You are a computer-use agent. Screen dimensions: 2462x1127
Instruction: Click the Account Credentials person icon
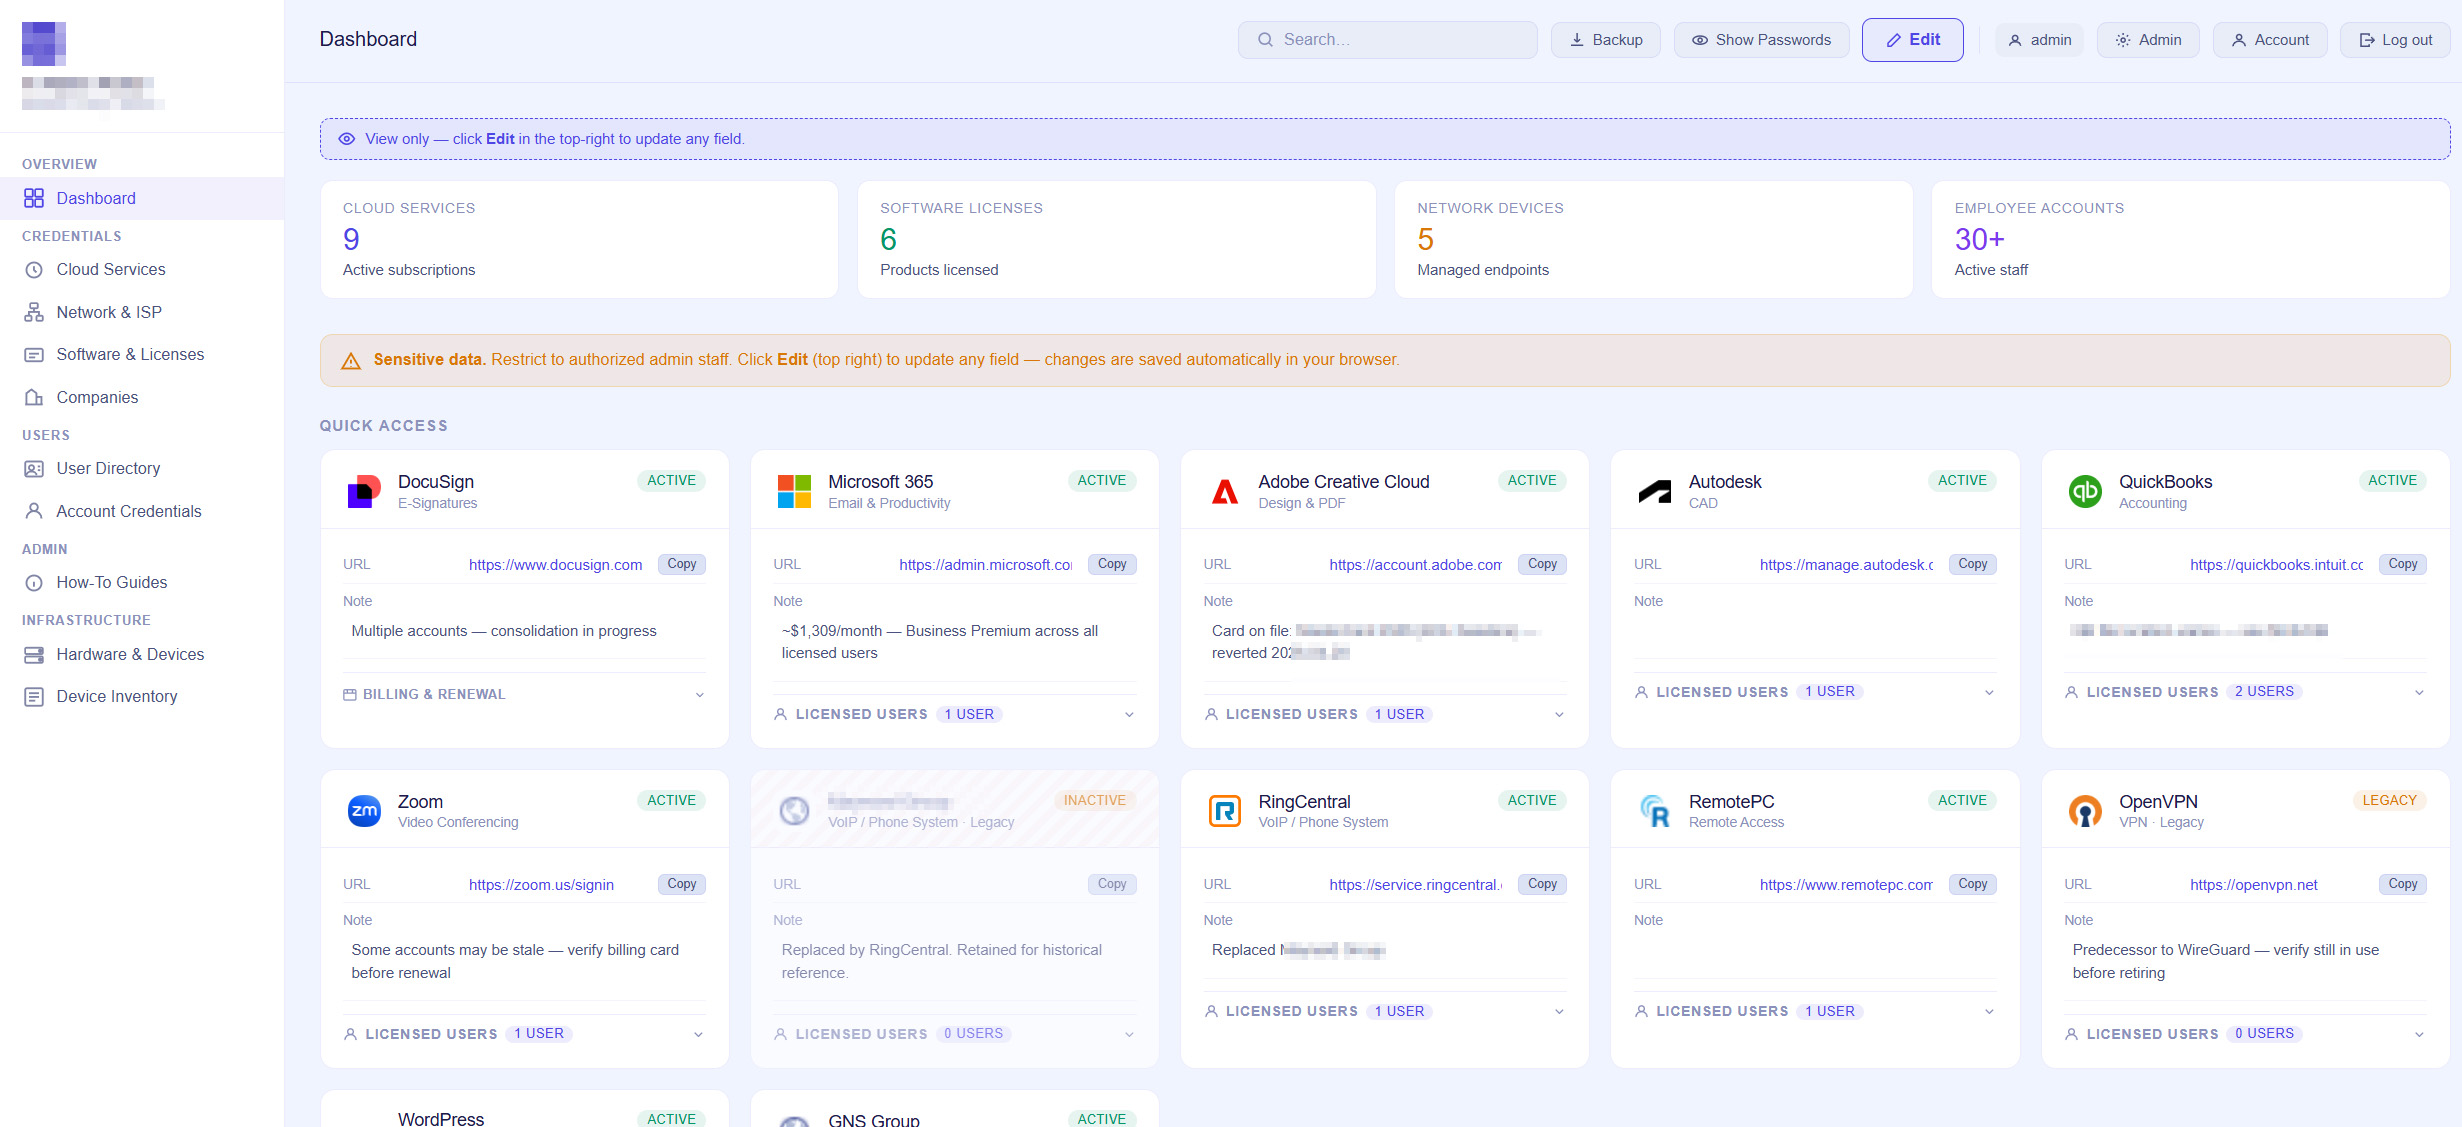coord(34,511)
